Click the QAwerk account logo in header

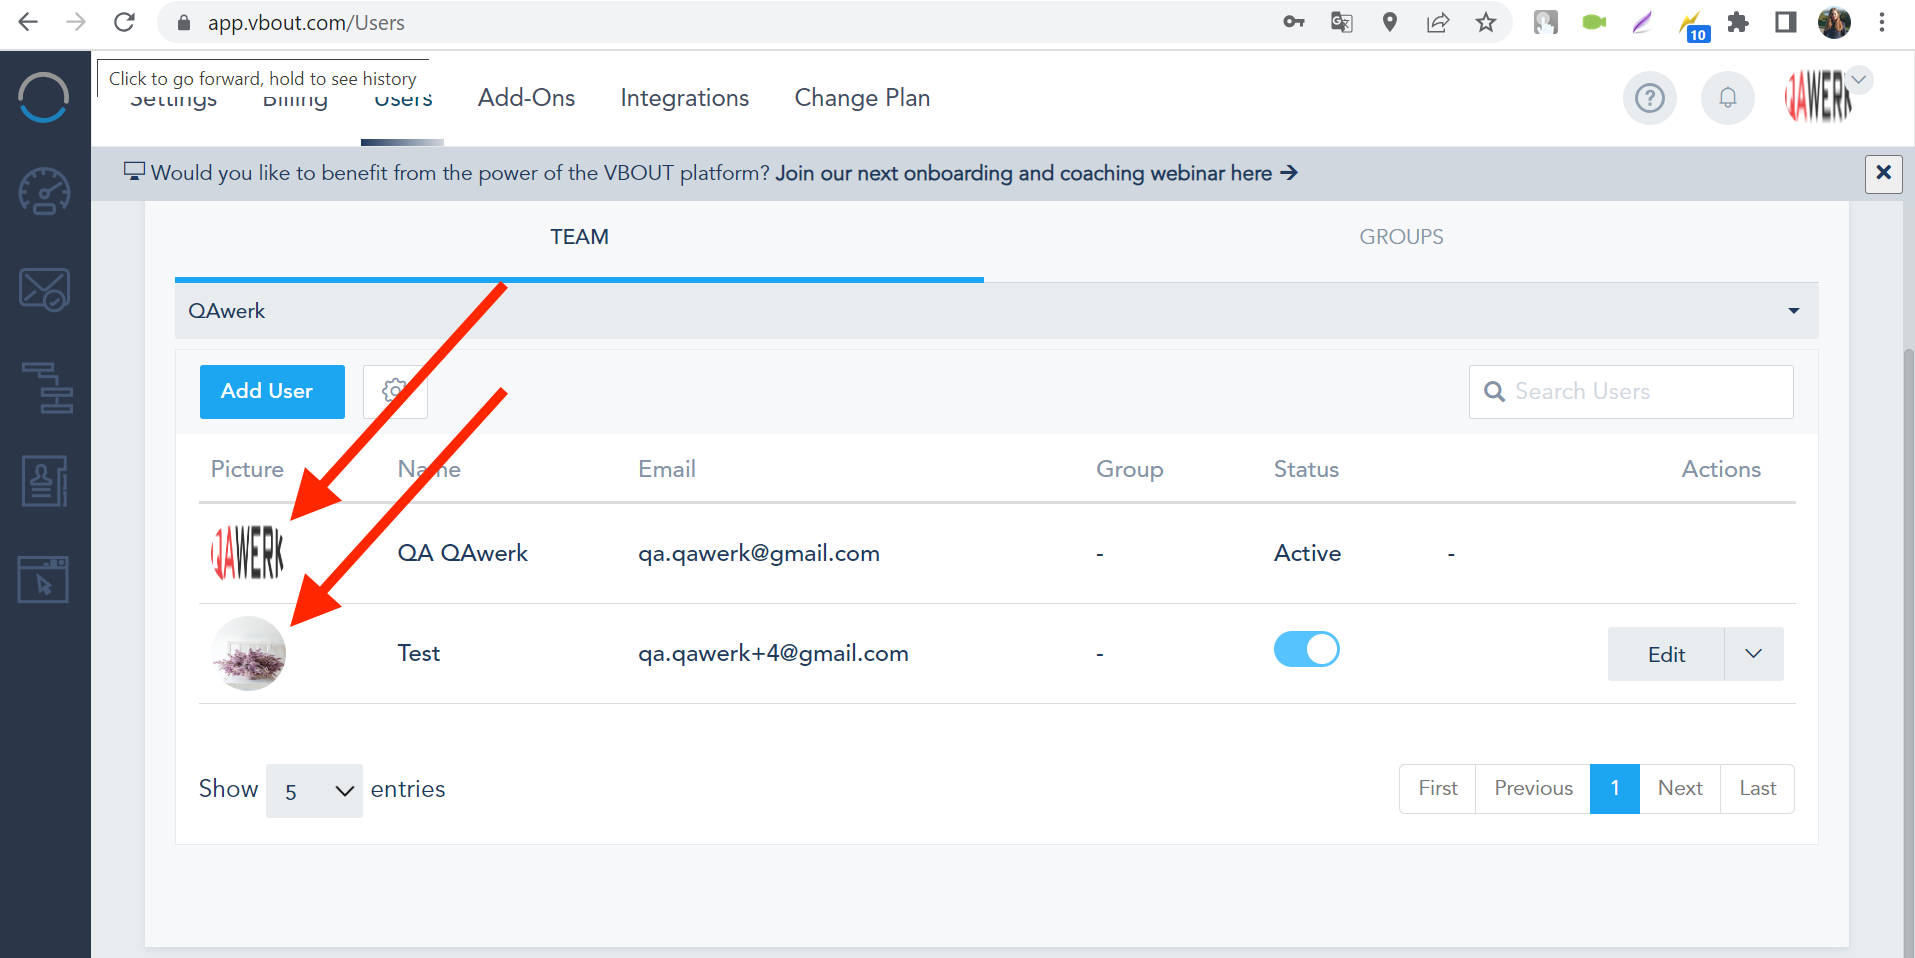coord(1817,97)
